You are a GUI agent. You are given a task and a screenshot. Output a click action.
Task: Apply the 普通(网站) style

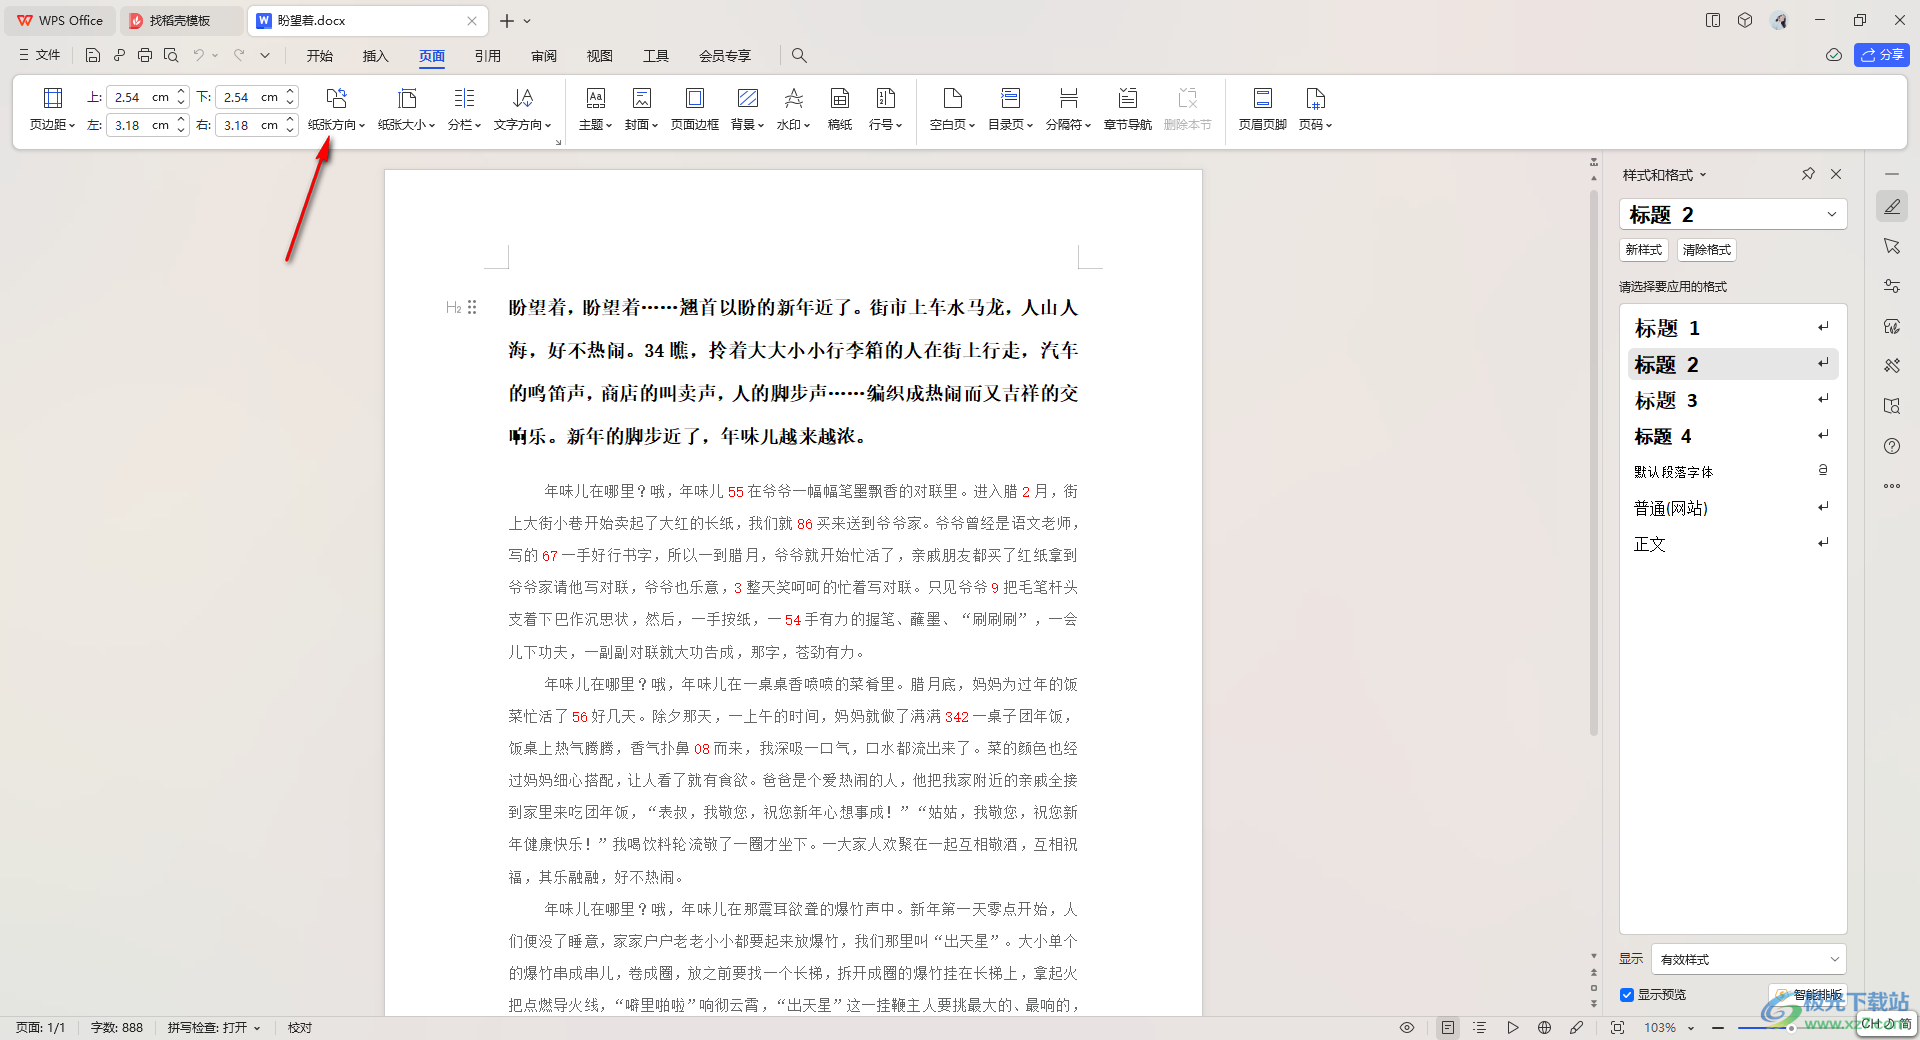[1732, 508]
